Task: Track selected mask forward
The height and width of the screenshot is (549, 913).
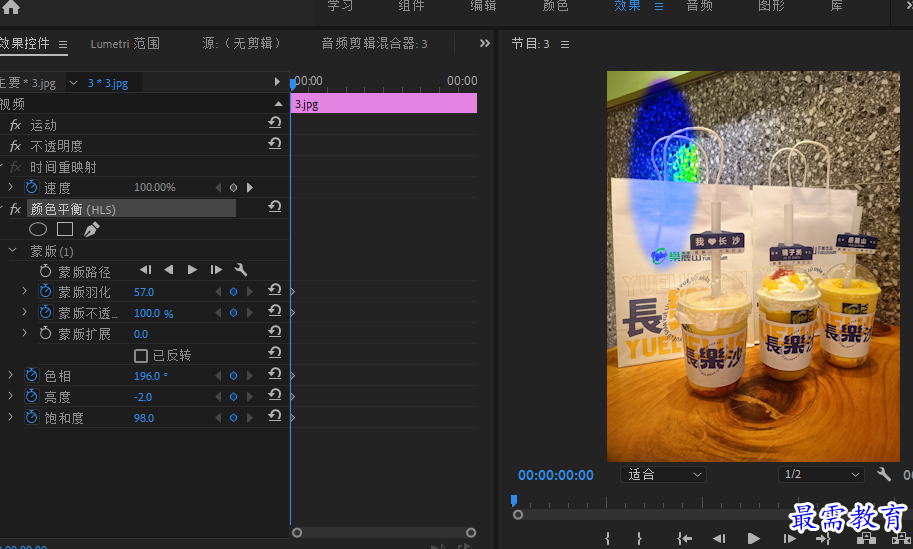Action: (192, 270)
